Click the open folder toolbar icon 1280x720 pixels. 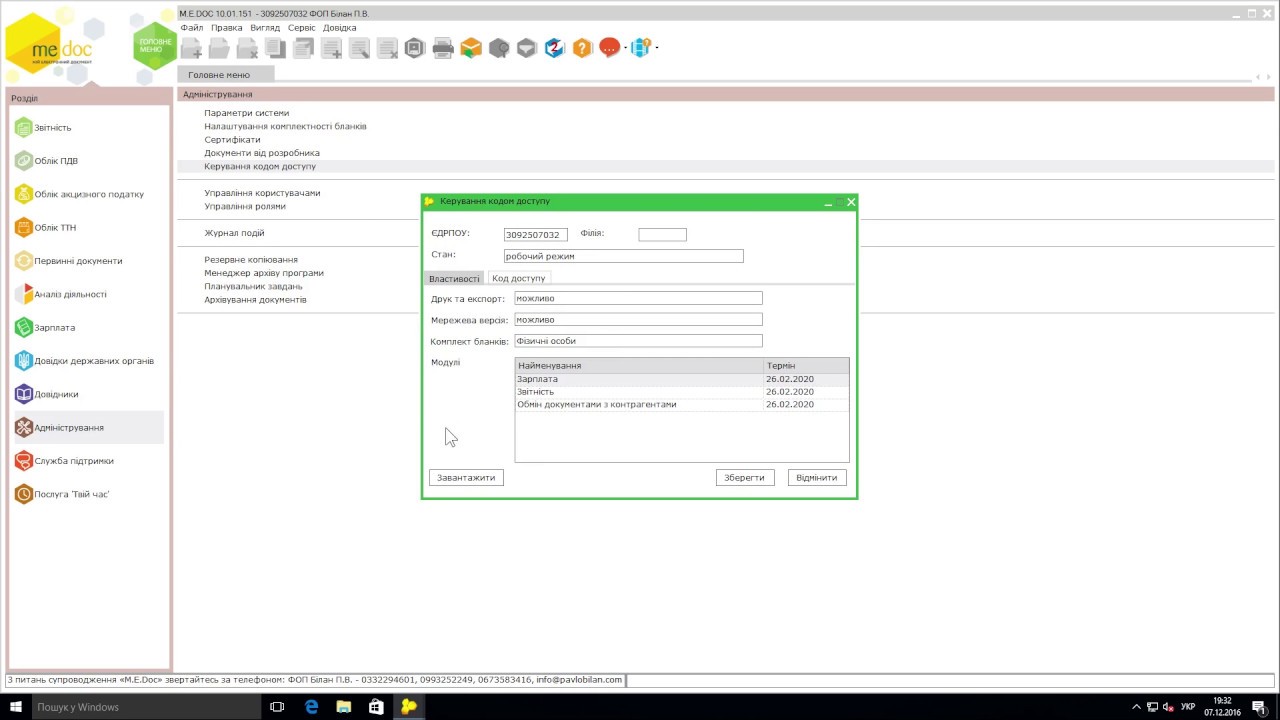219,48
